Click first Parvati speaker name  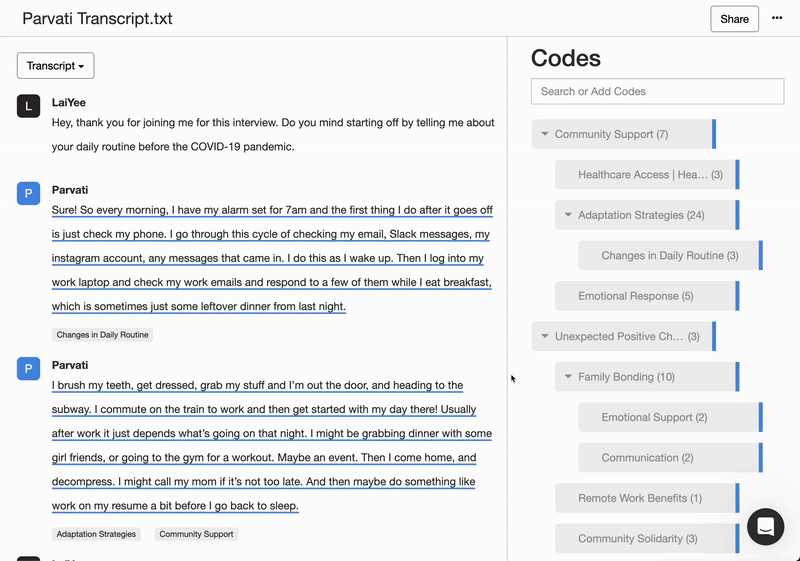(x=70, y=190)
